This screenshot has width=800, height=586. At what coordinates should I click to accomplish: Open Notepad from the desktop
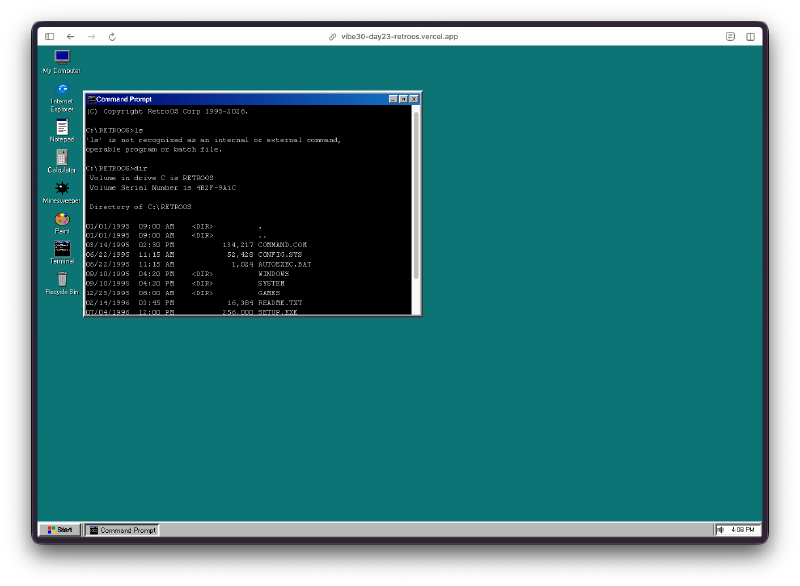tap(61, 125)
